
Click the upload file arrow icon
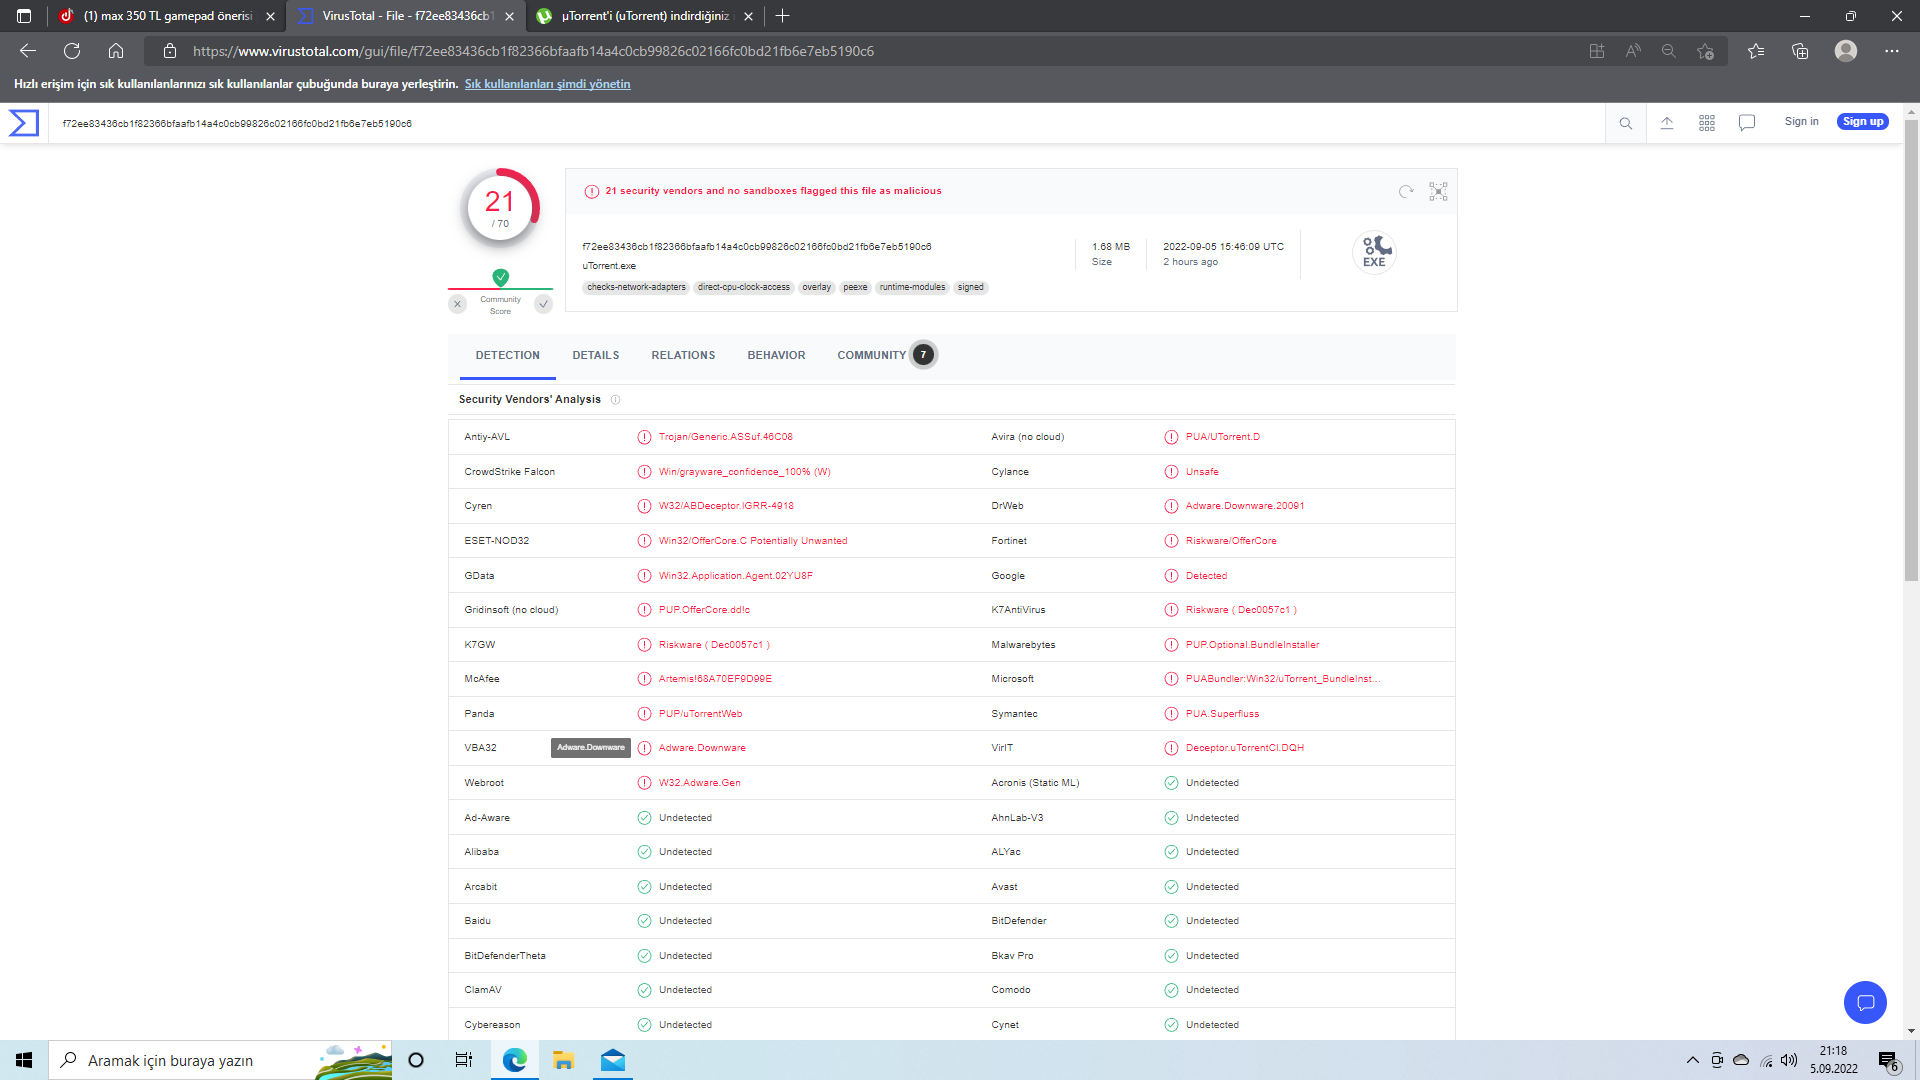pos(1667,123)
